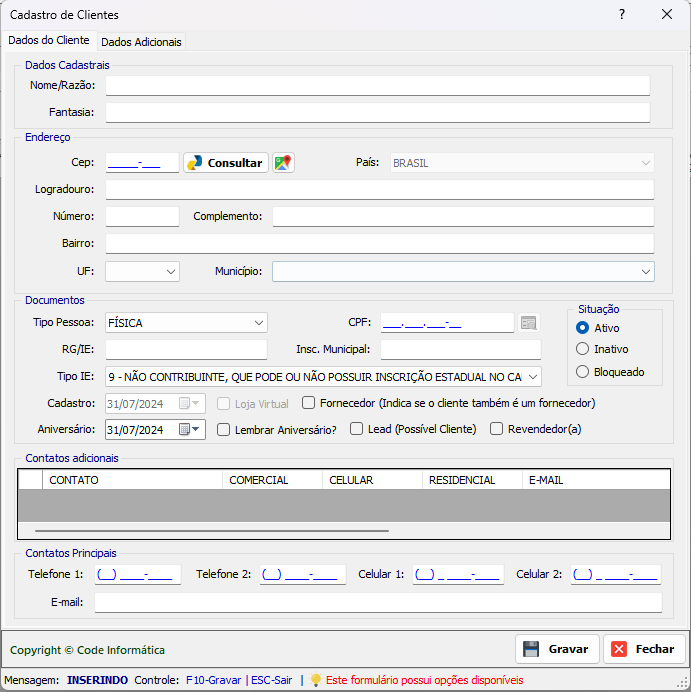
Task: Click 'Este formulário possui opções disponíveis' message
Action: (424, 680)
